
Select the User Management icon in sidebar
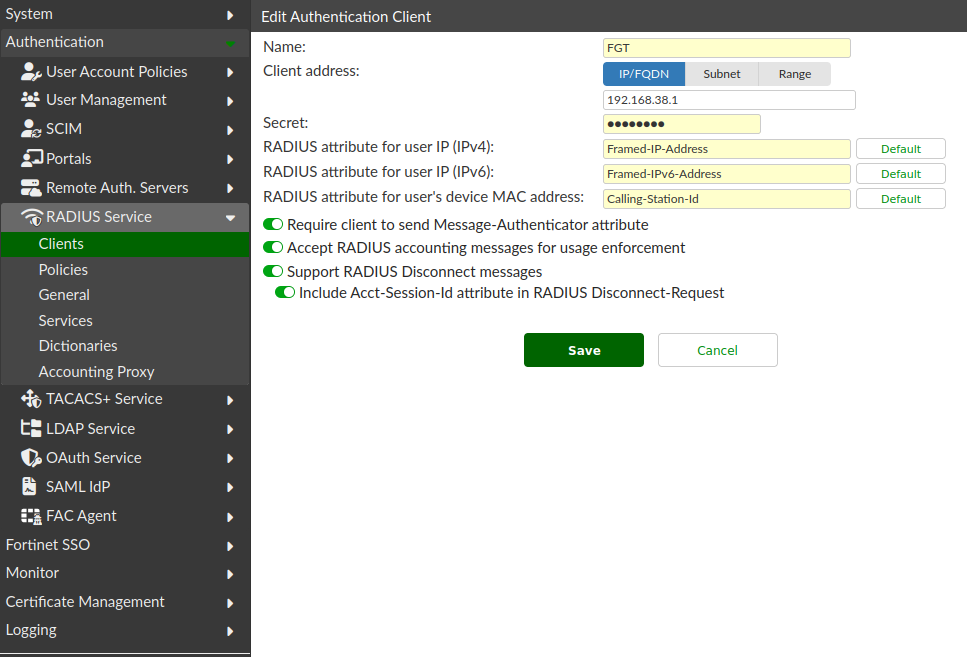coord(30,99)
